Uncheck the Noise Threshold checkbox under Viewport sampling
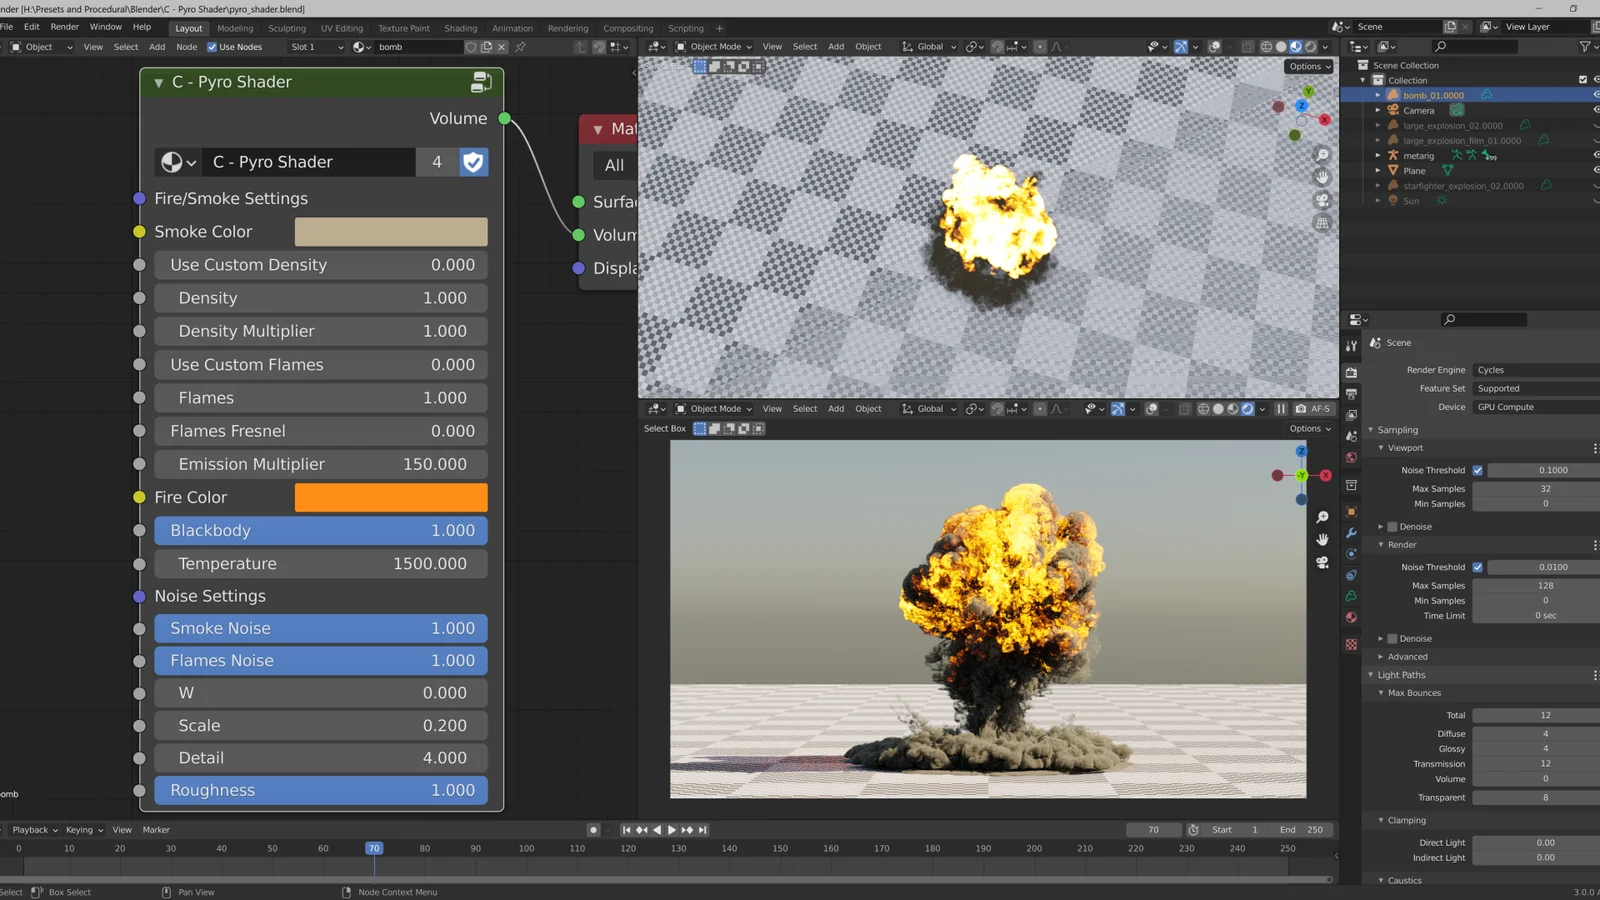Viewport: 1600px width, 900px height. point(1478,470)
